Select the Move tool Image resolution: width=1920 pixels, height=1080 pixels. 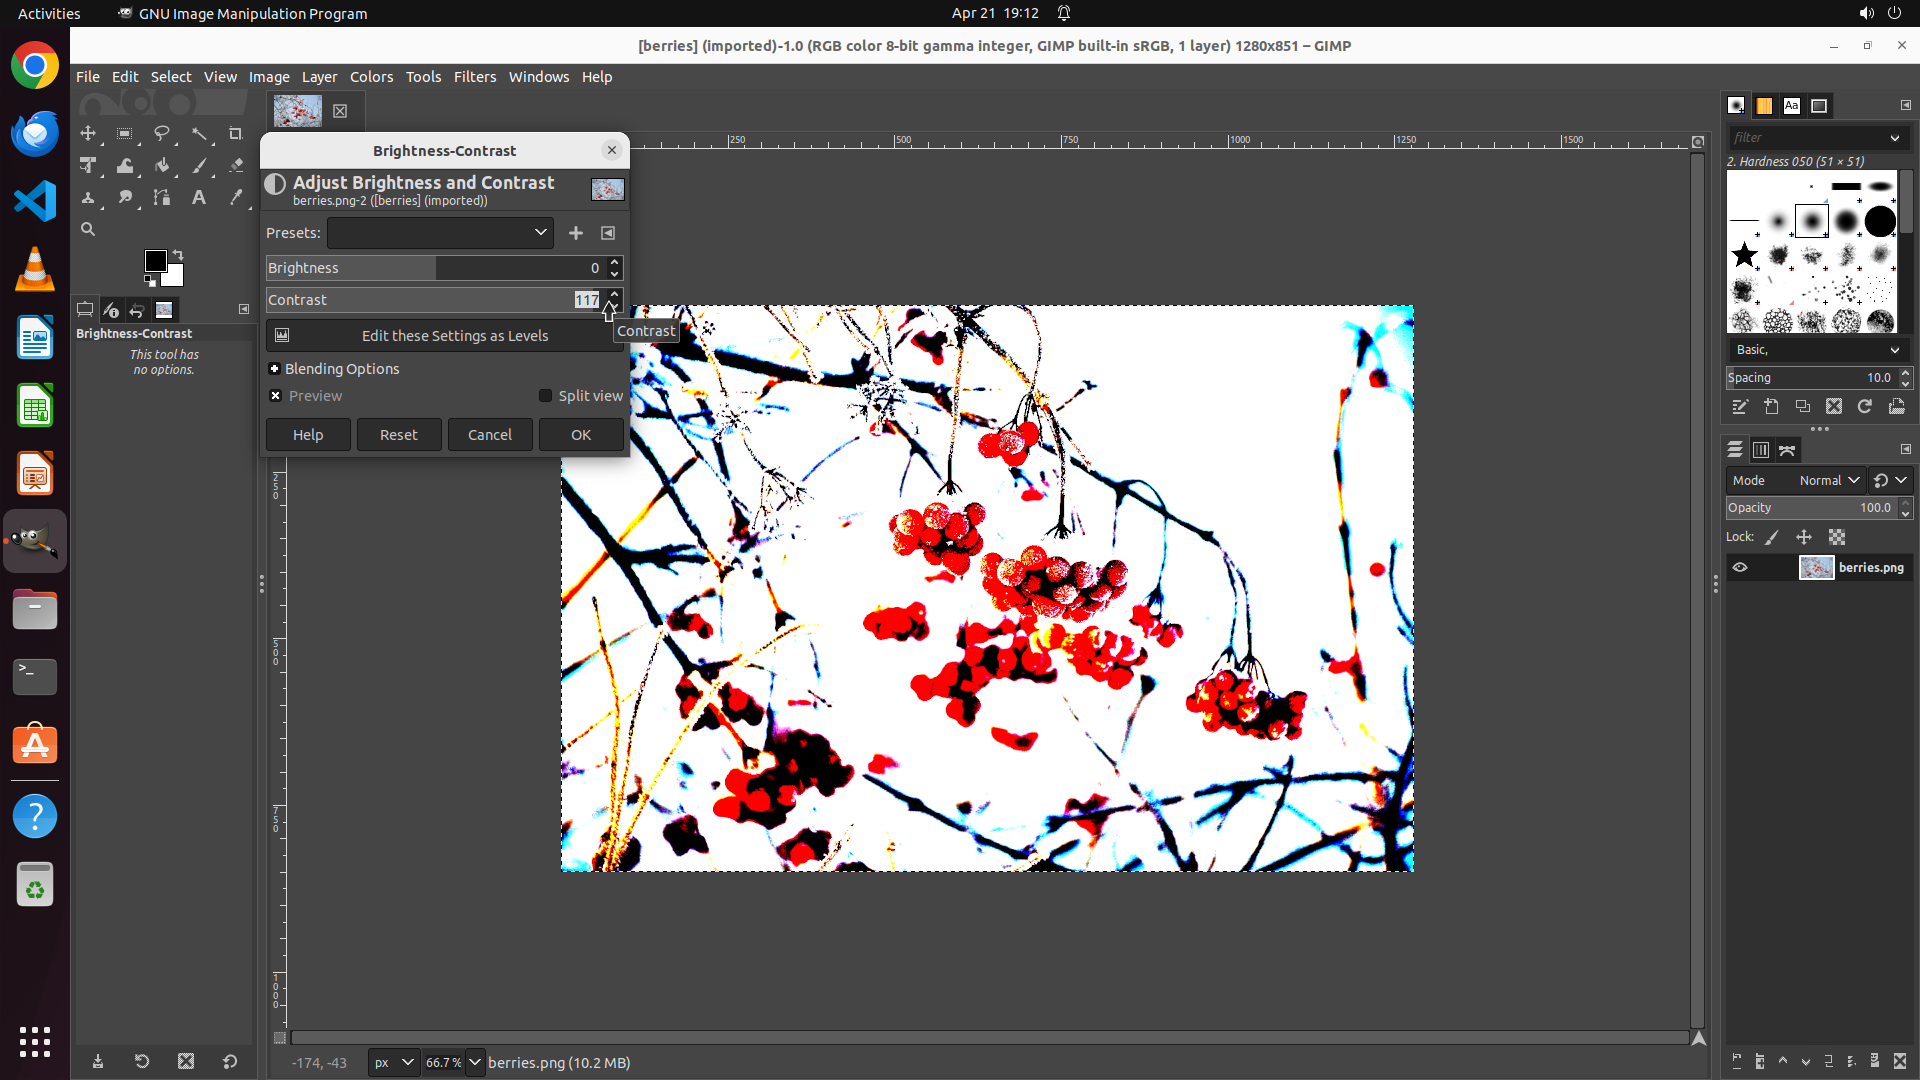coord(88,133)
